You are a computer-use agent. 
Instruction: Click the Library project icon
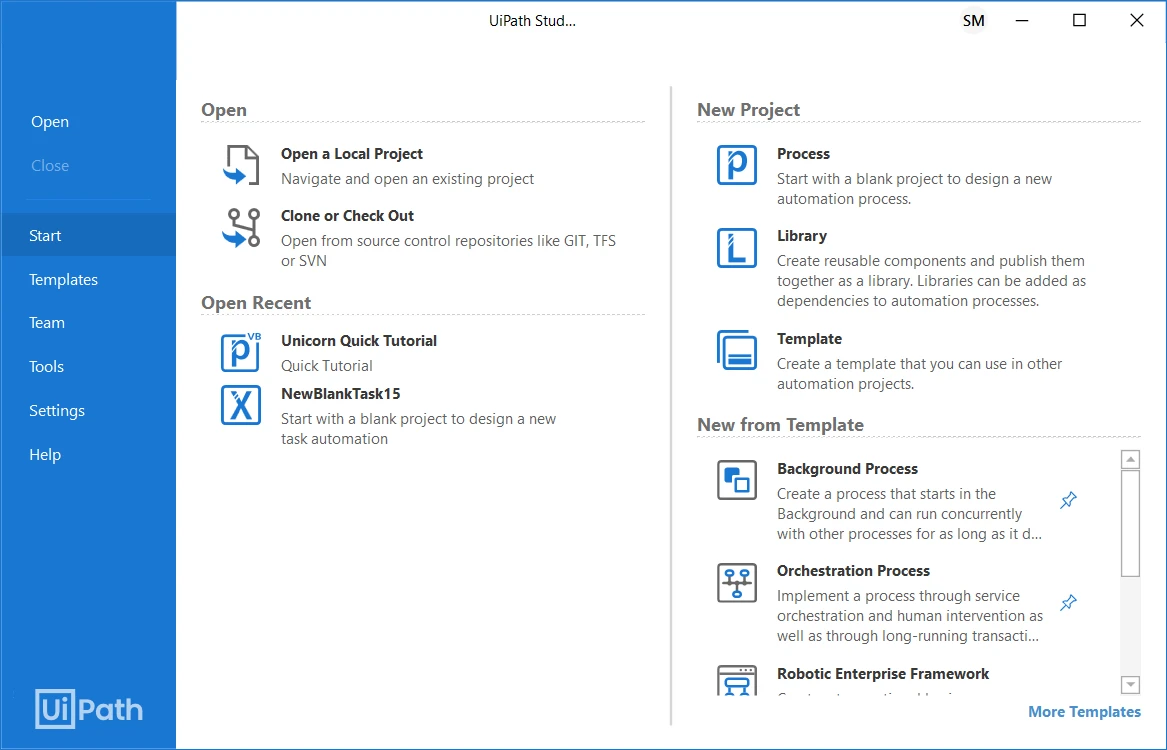tap(737, 248)
